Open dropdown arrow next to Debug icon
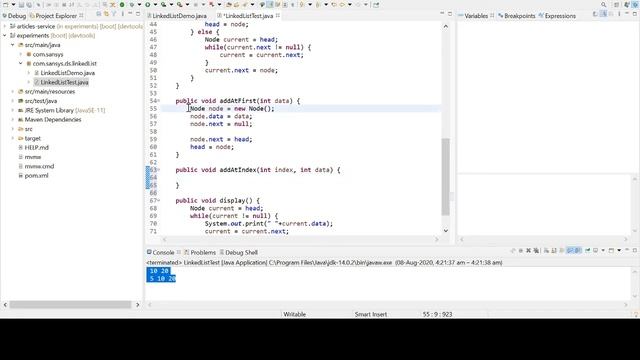This screenshot has width=640, height=360. click(139, 4)
